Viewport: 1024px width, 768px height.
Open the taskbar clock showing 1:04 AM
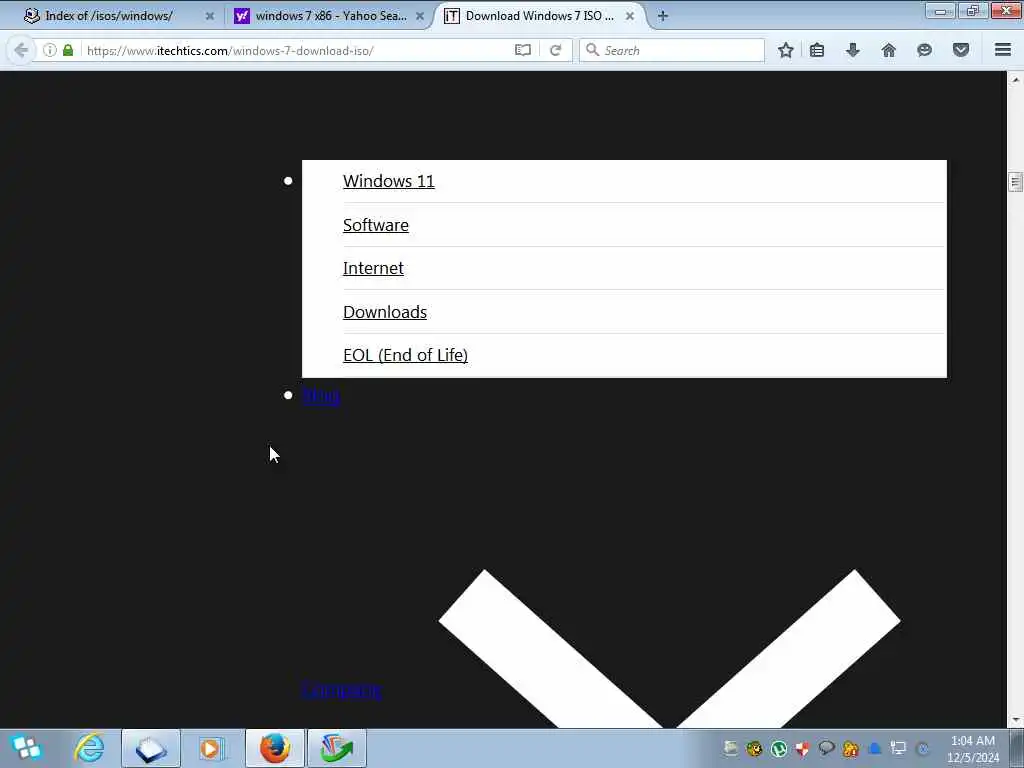(973, 748)
